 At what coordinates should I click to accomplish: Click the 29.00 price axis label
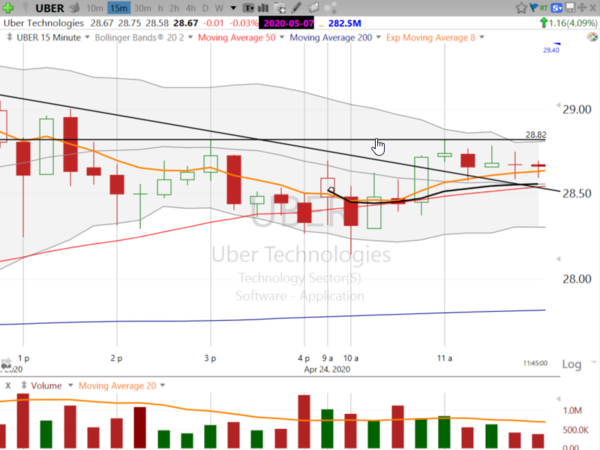click(x=577, y=110)
